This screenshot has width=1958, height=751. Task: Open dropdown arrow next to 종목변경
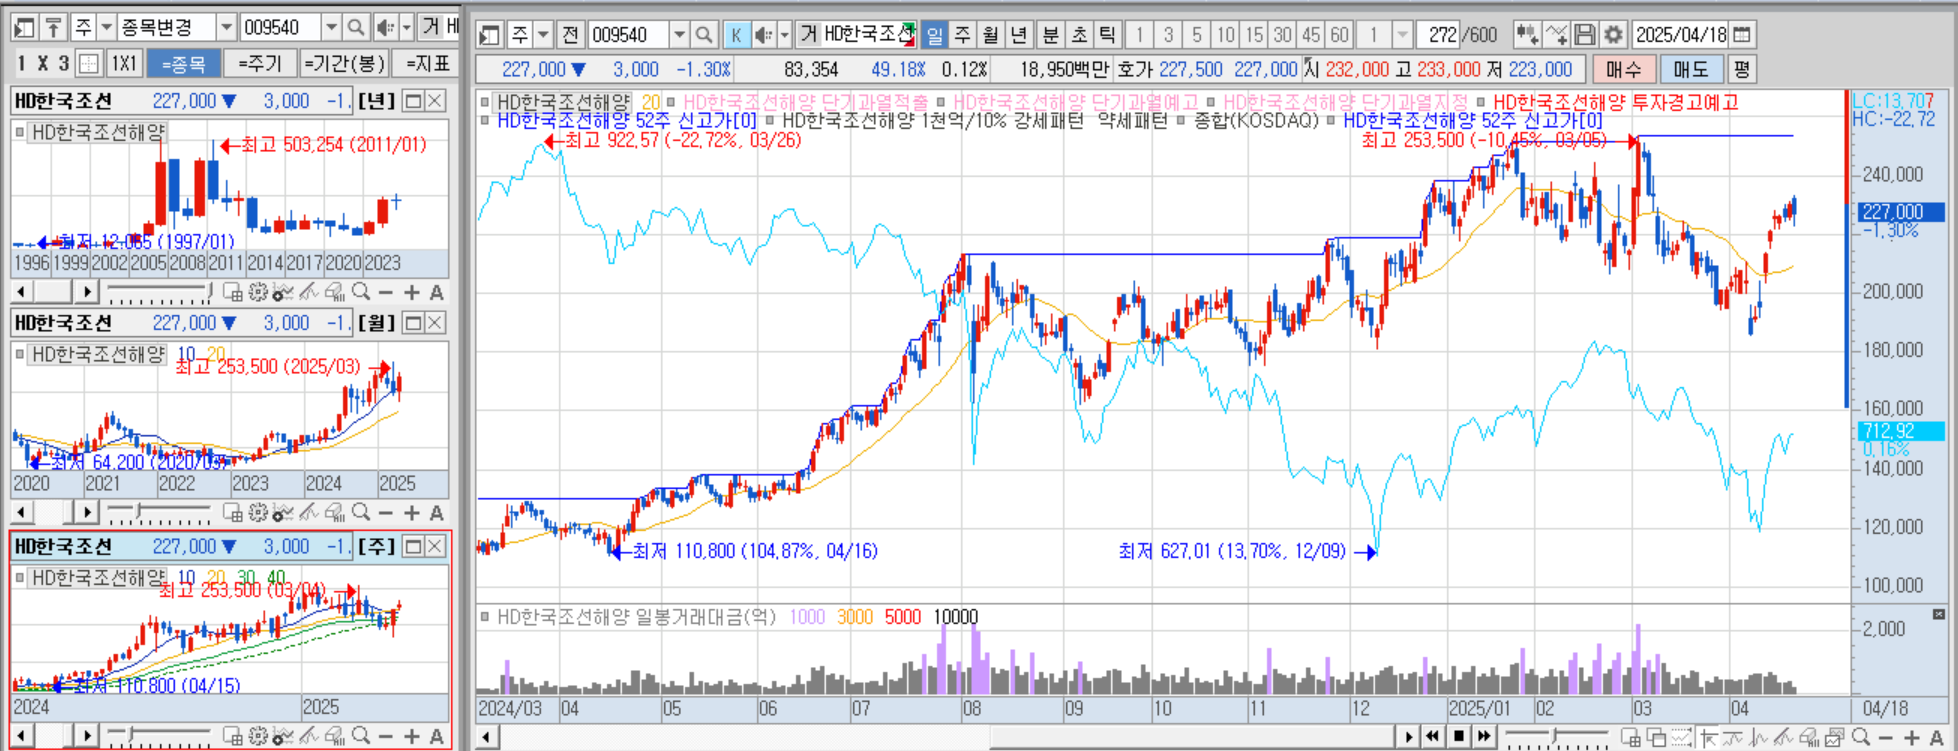point(227,27)
